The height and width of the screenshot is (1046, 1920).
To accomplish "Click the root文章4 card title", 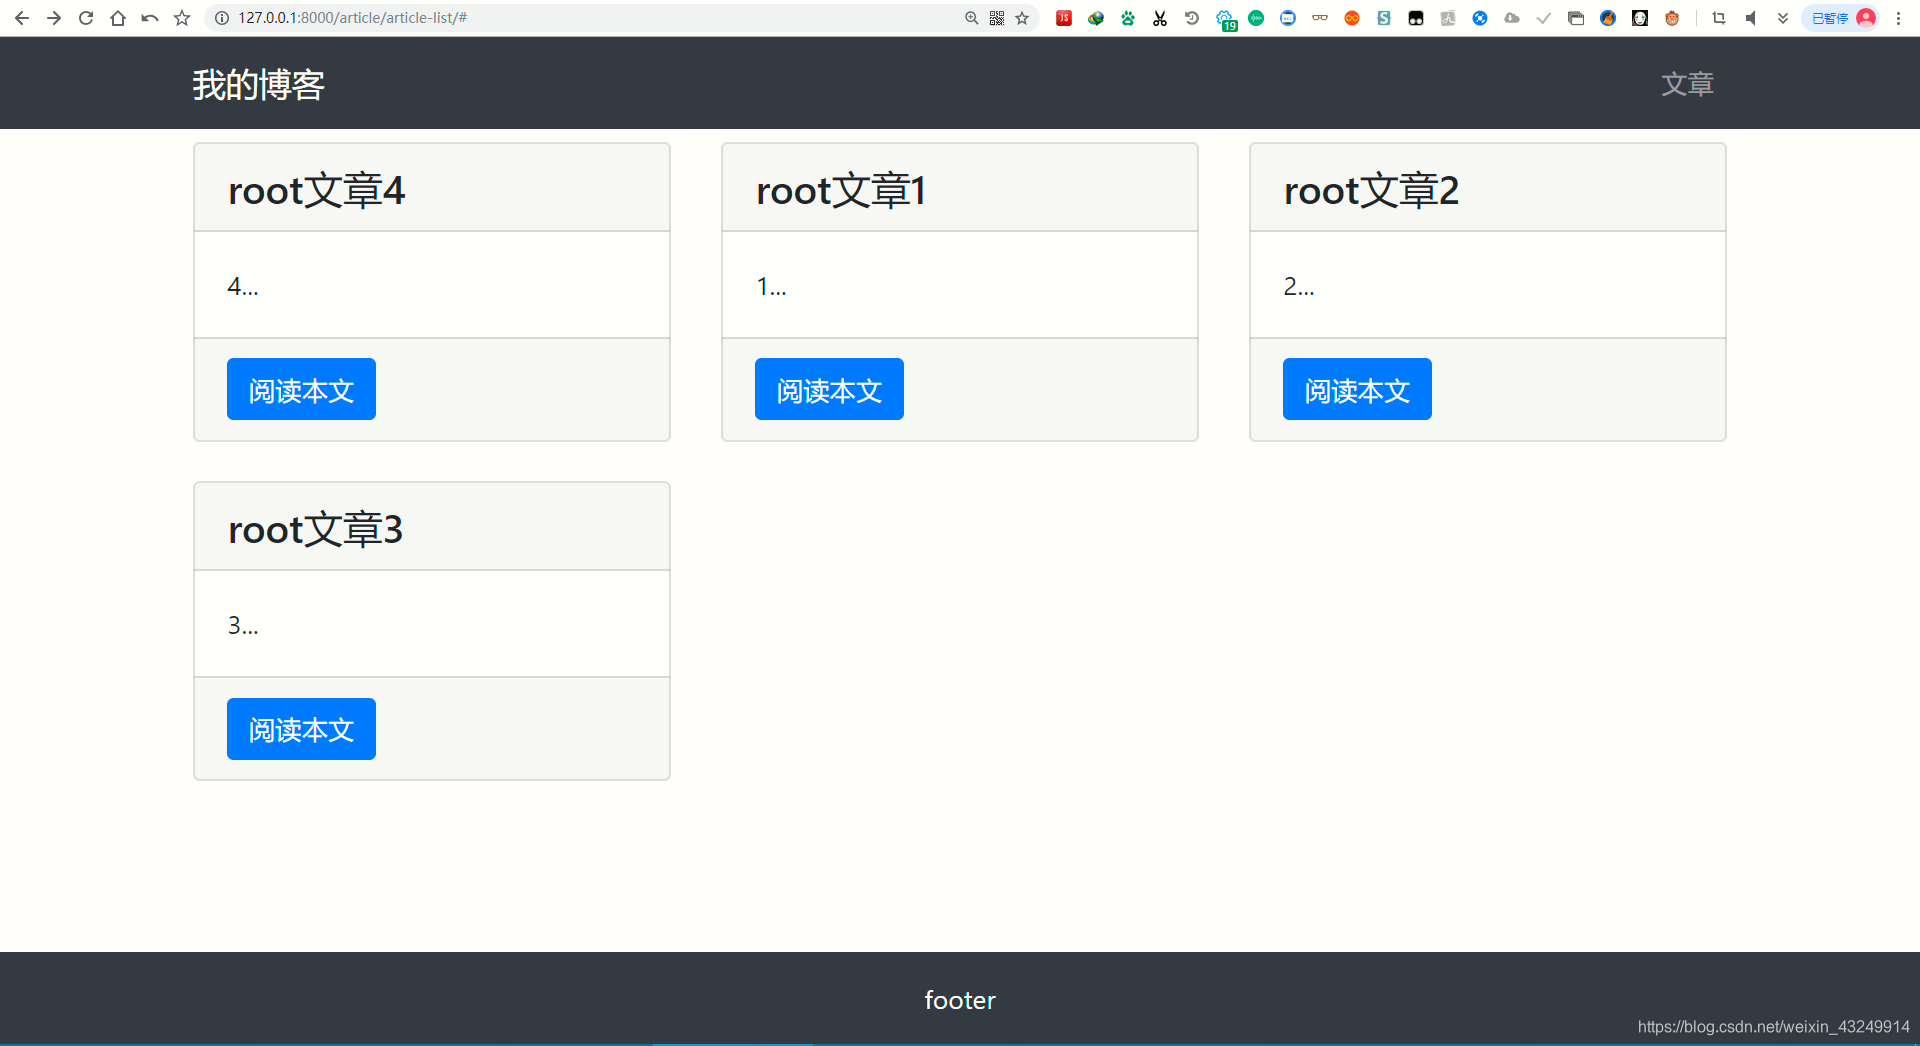I will click(x=316, y=190).
